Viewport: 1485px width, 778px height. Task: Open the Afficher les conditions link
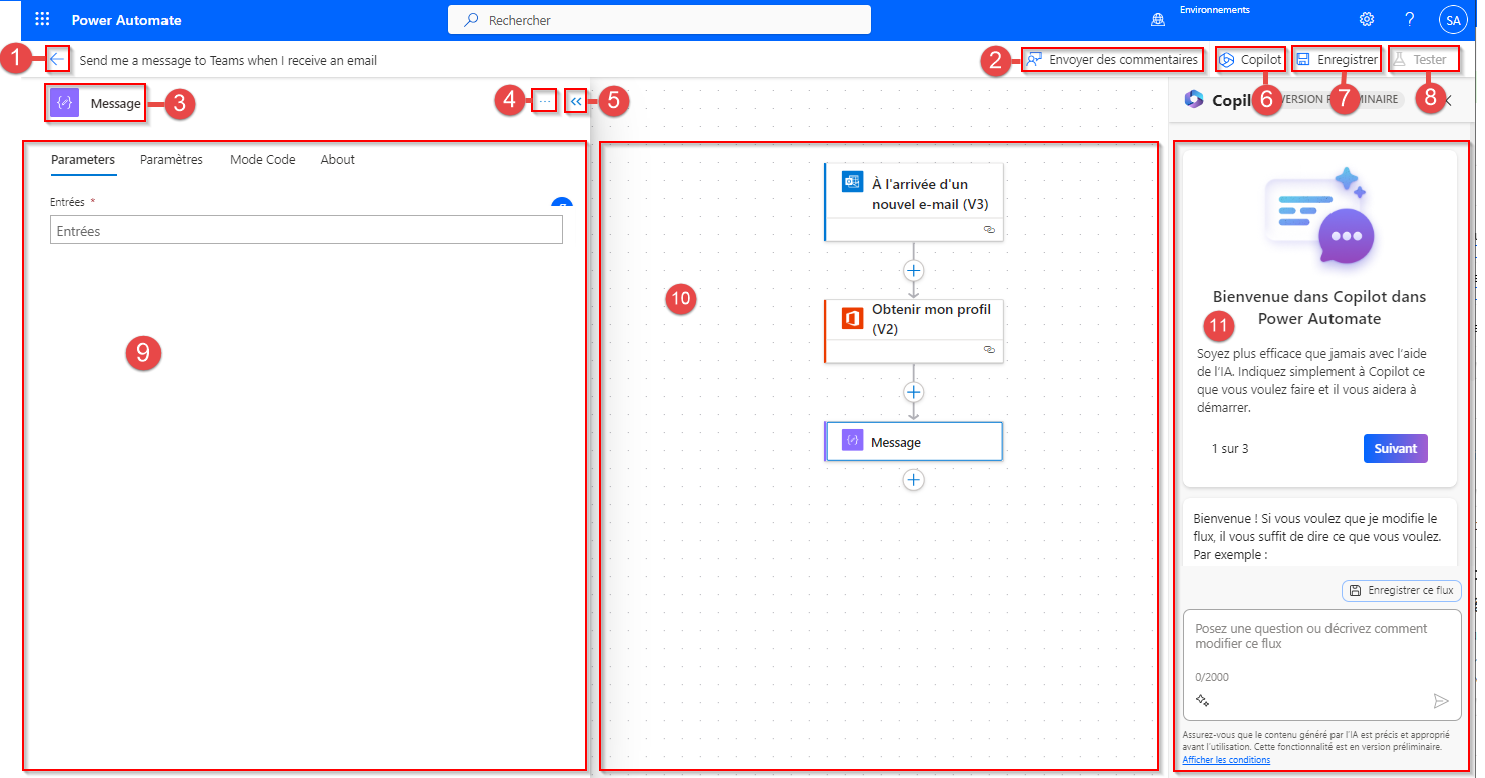(1226, 760)
